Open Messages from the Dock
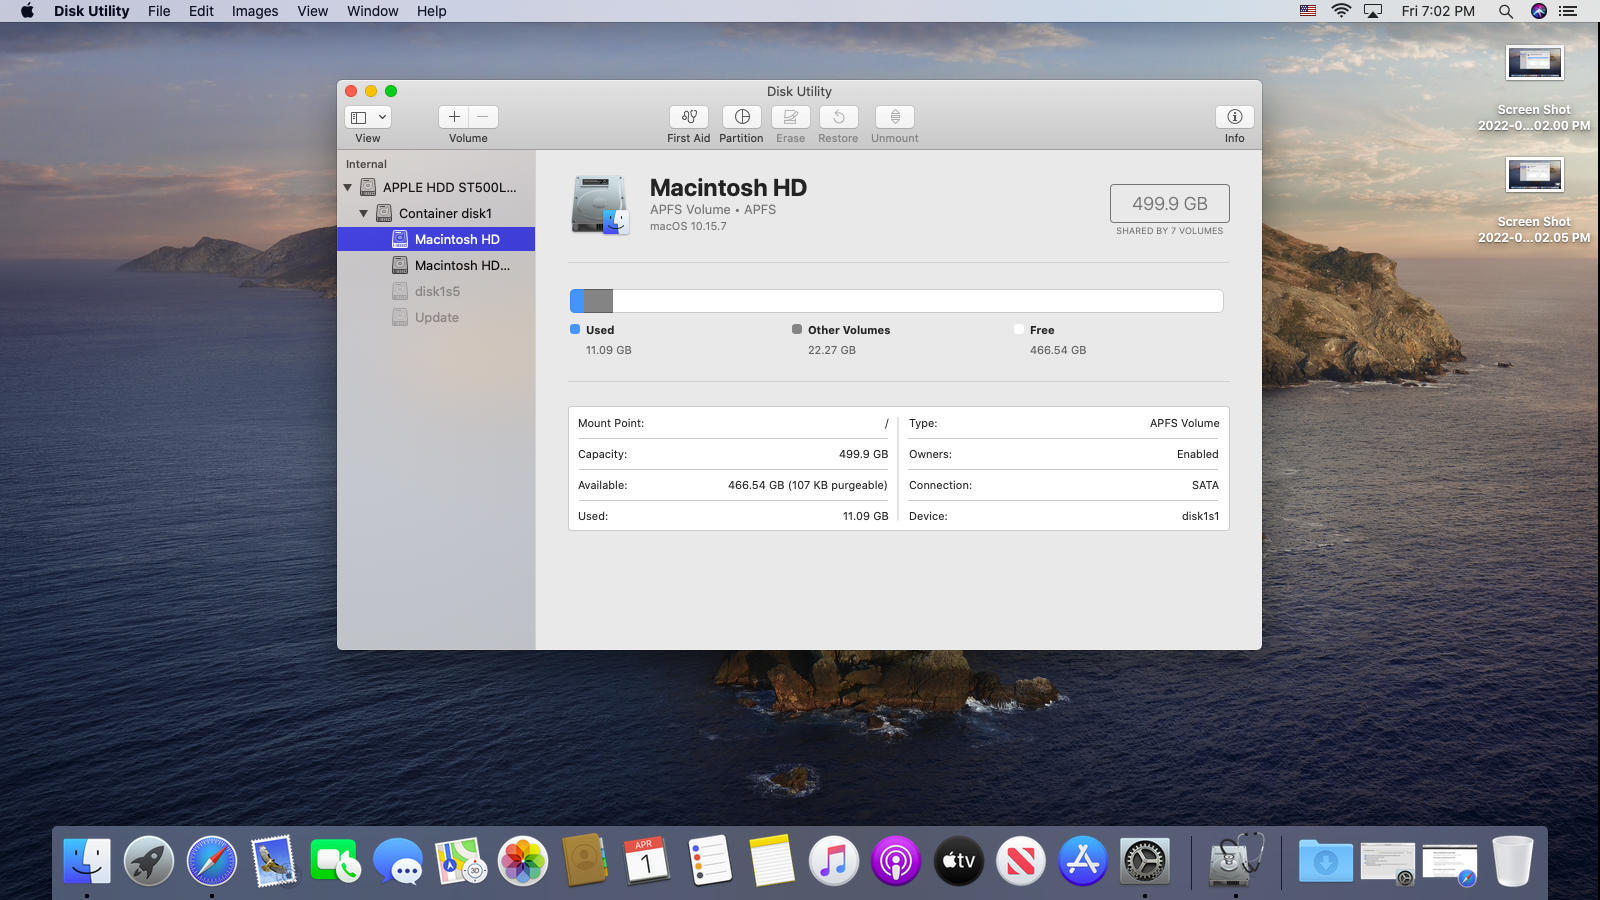Screen dimensions: 1600x900 pyautogui.click(x=398, y=860)
